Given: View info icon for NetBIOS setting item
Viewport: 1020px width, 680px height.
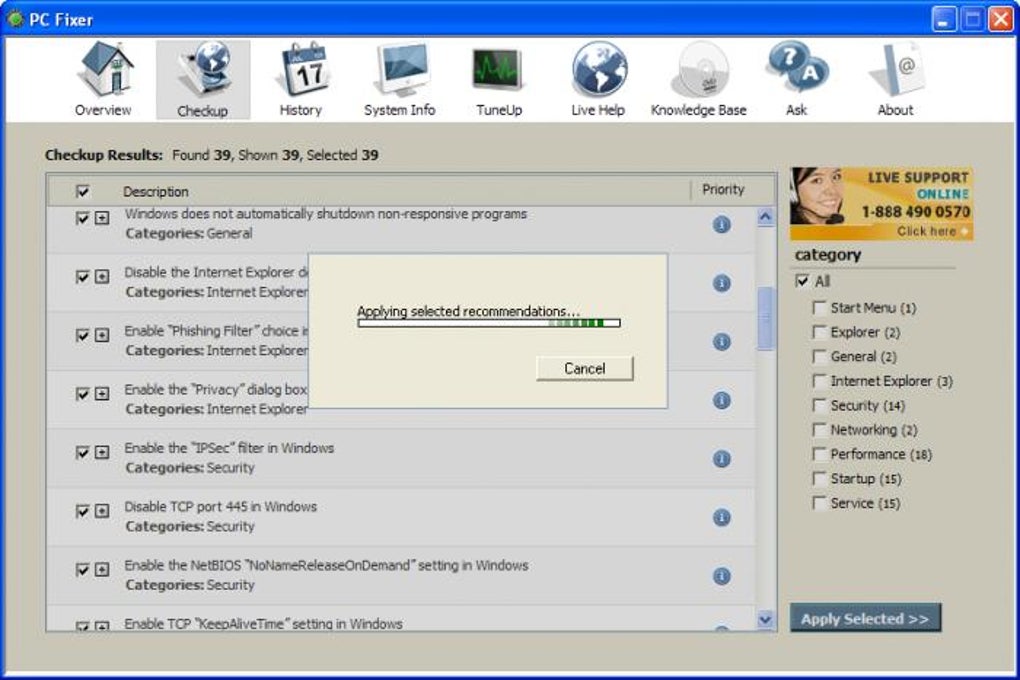Looking at the screenshot, I should tap(721, 576).
